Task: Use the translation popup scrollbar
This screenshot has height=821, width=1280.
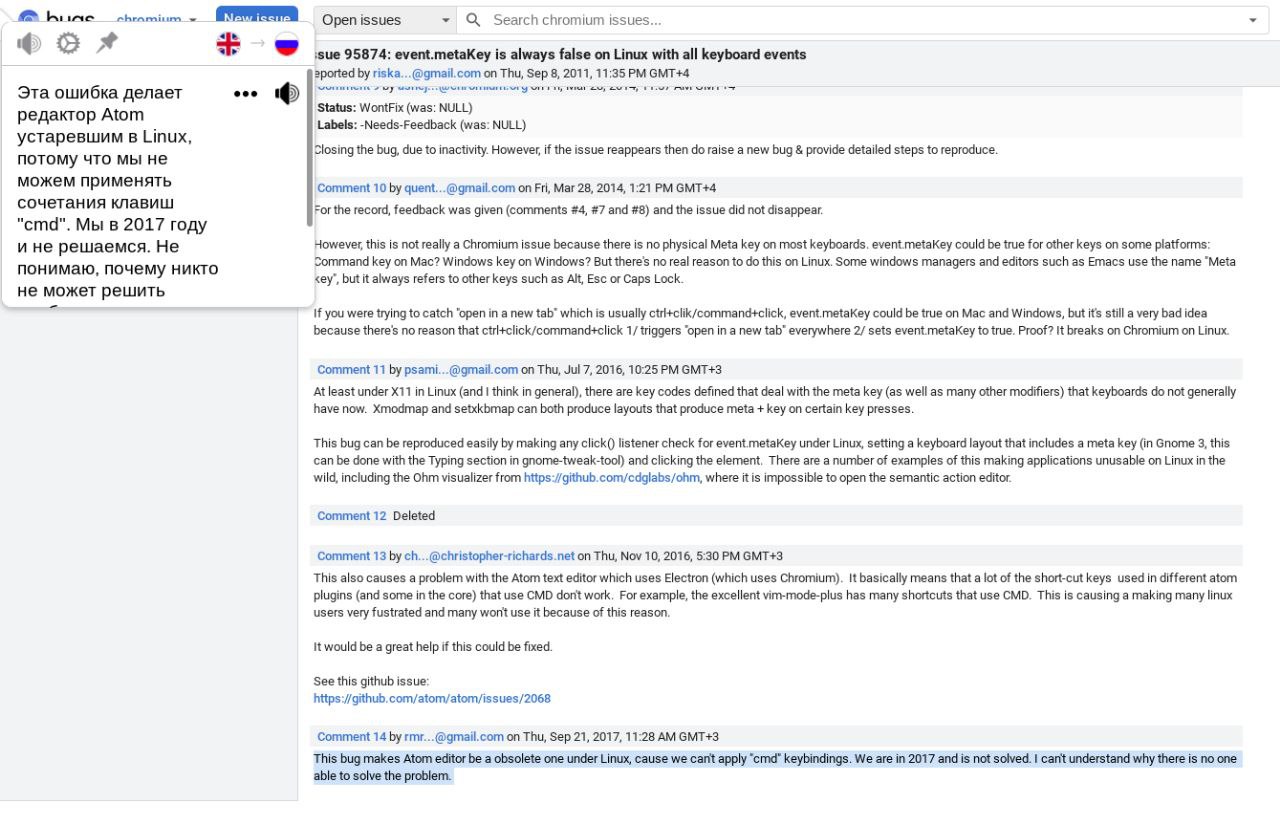Action: pyautogui.click(x=309, y=147)
